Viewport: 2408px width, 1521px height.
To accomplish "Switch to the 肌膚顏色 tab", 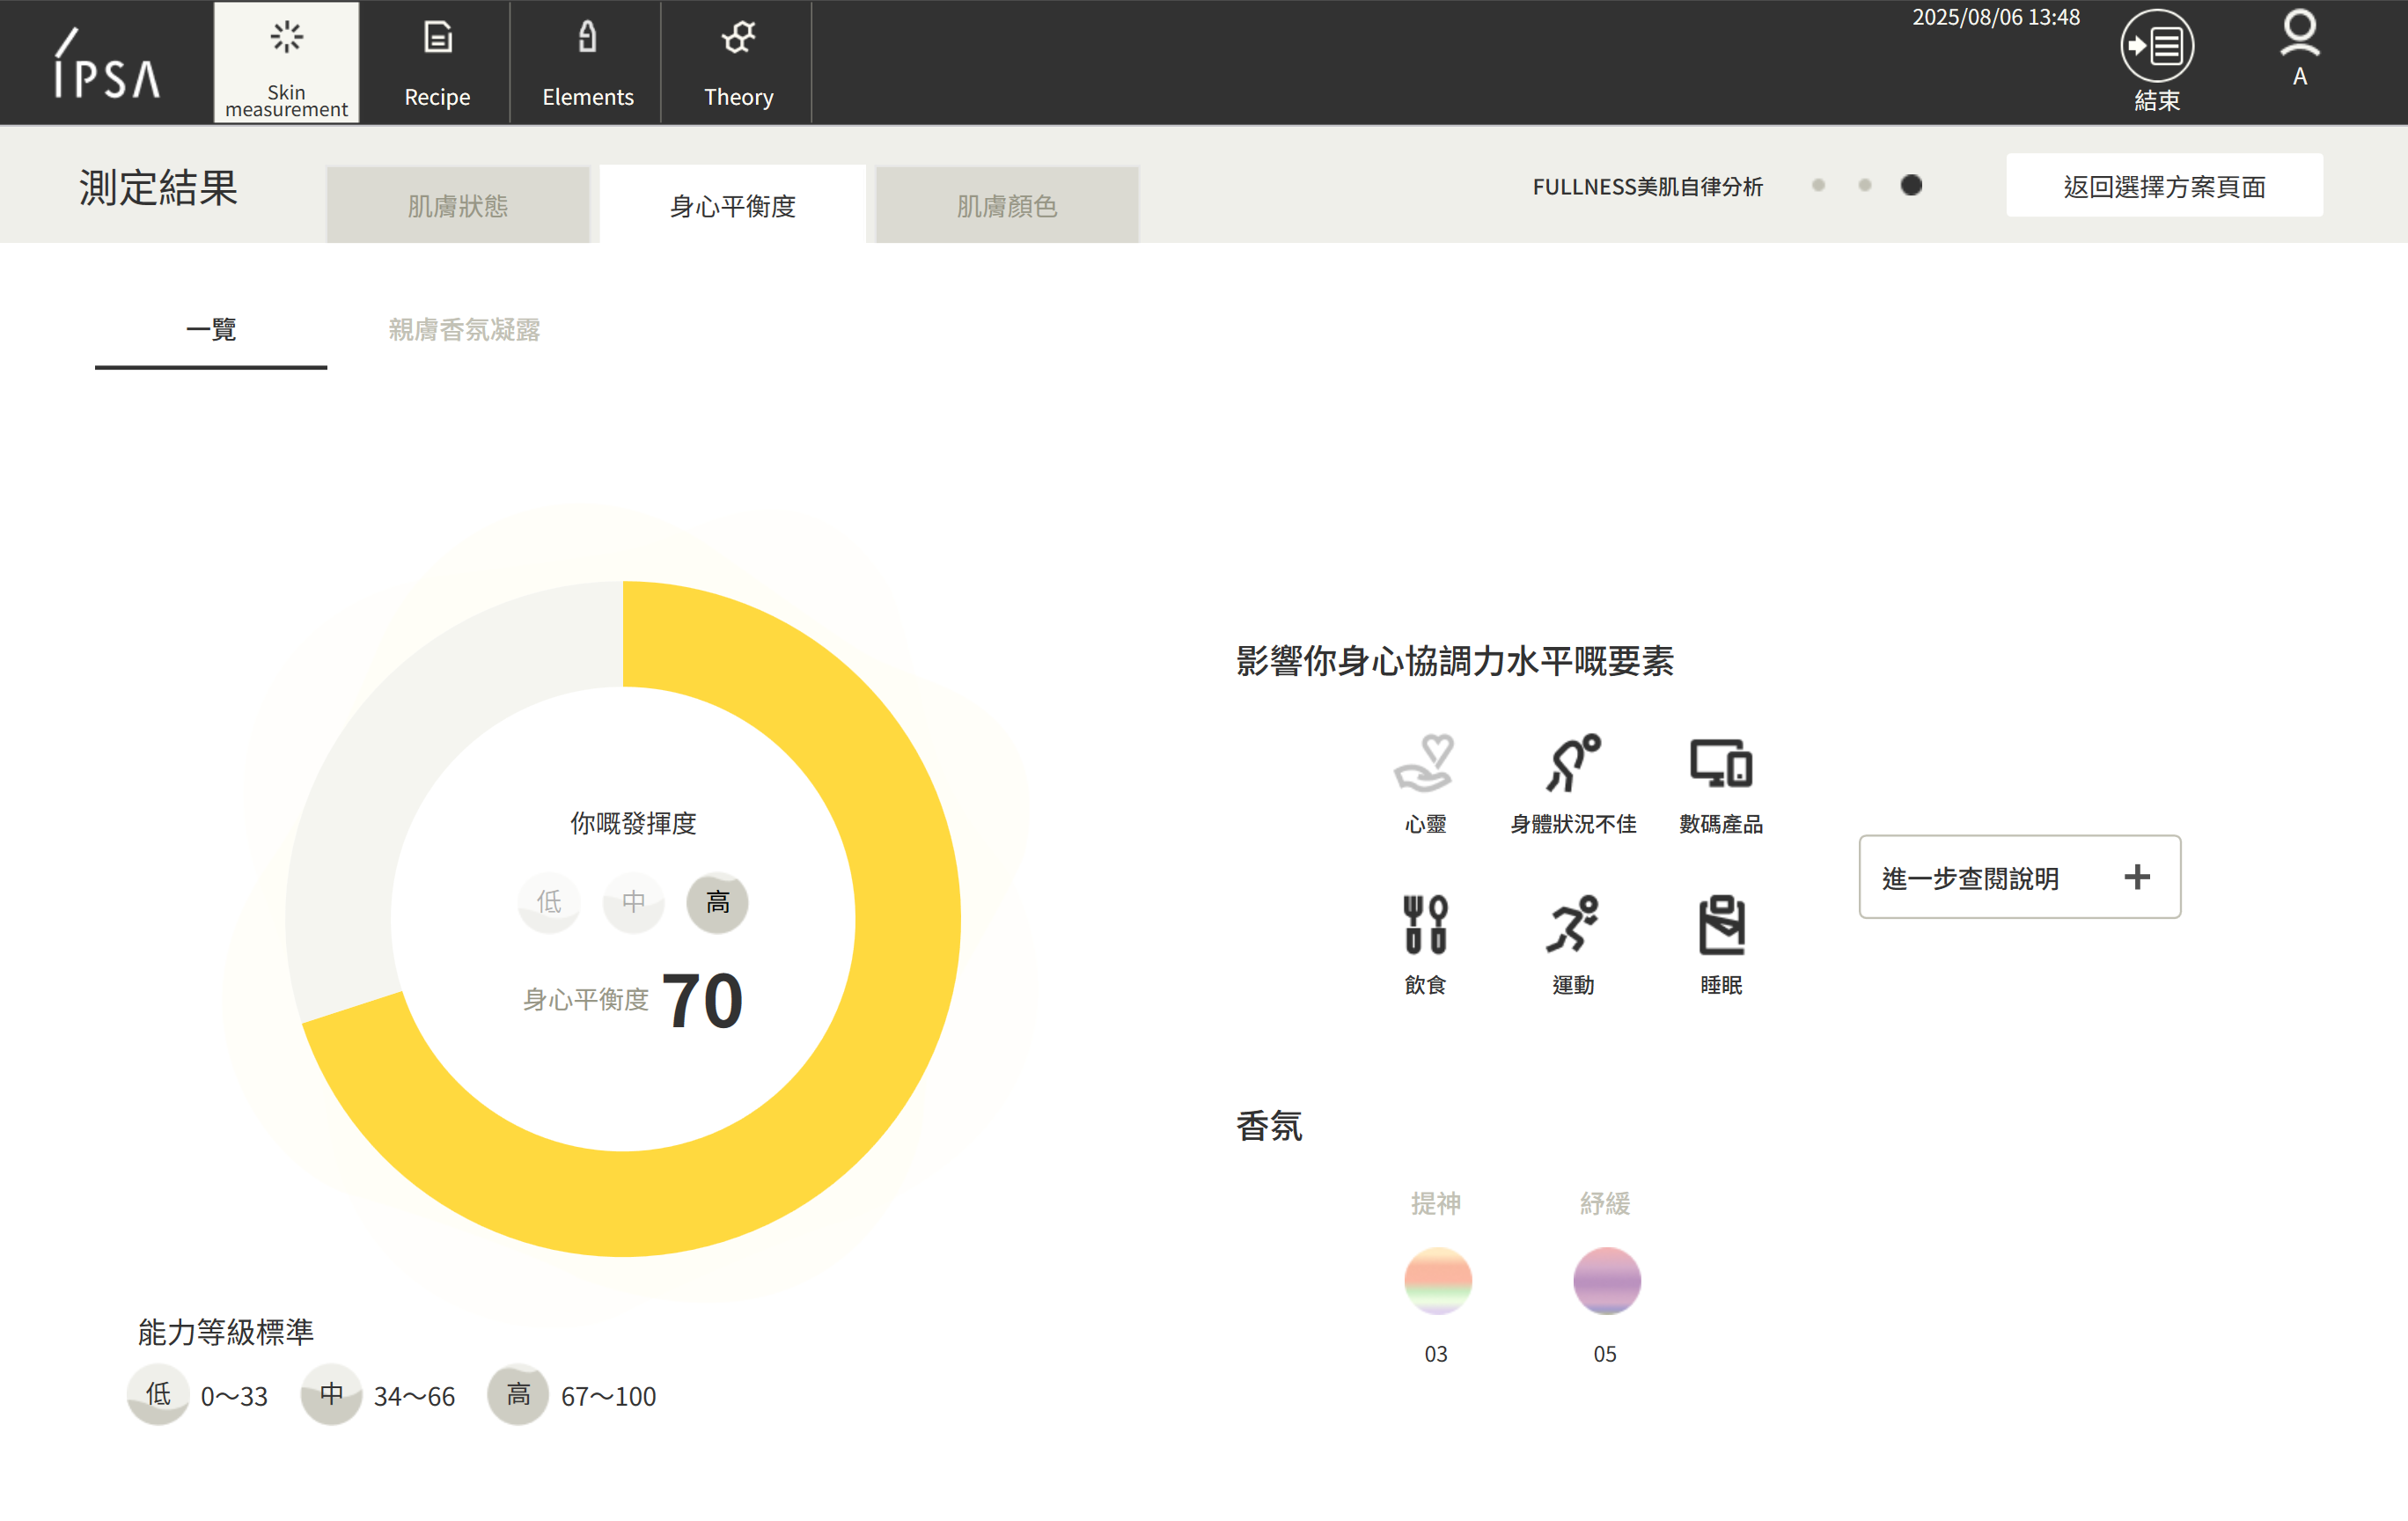I will point(1006,206).
